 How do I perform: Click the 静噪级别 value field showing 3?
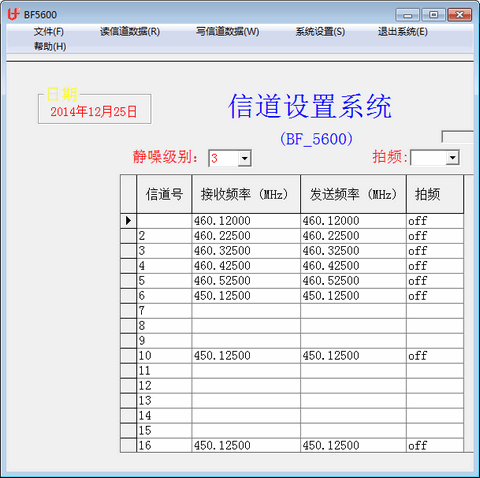coord(224,158)
